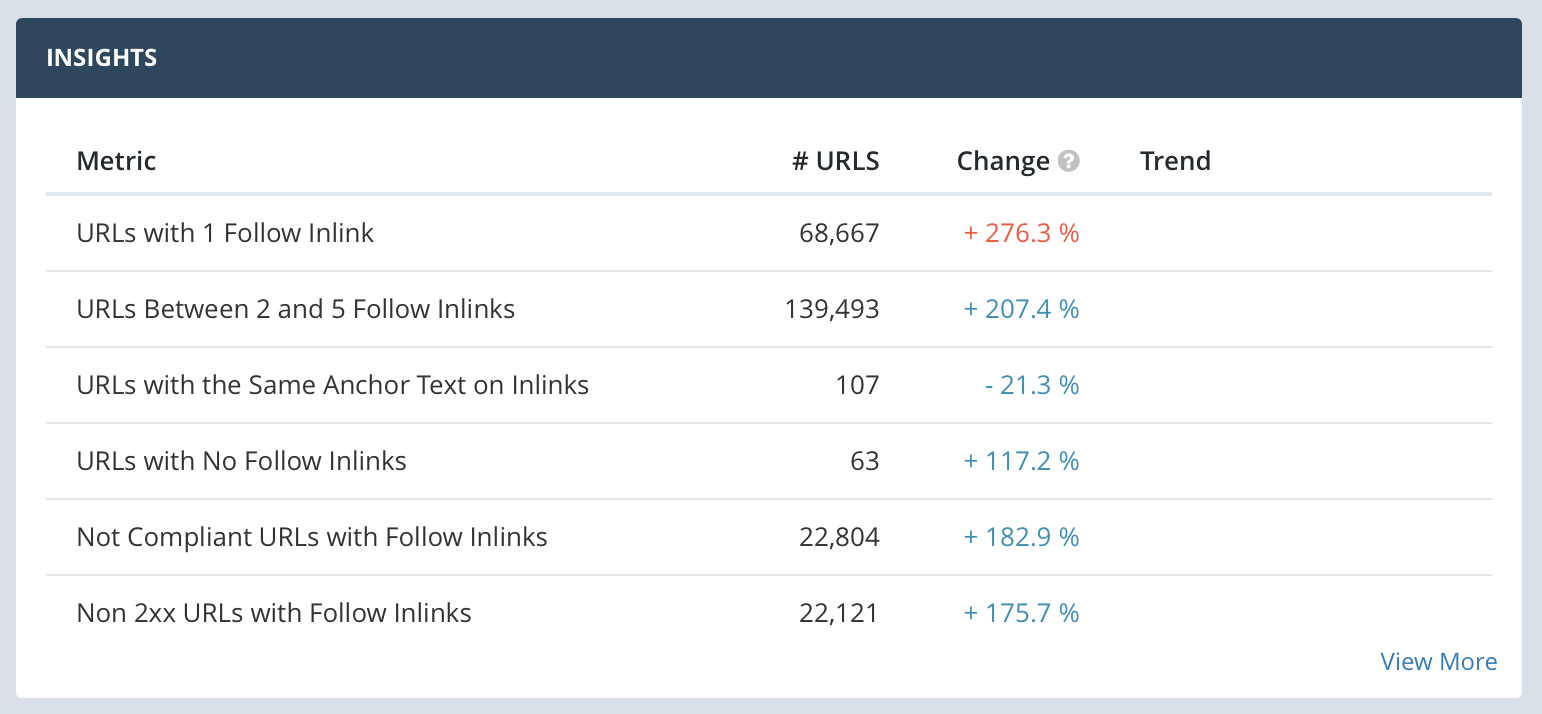Click the 107 URL count value

point(858,385)
